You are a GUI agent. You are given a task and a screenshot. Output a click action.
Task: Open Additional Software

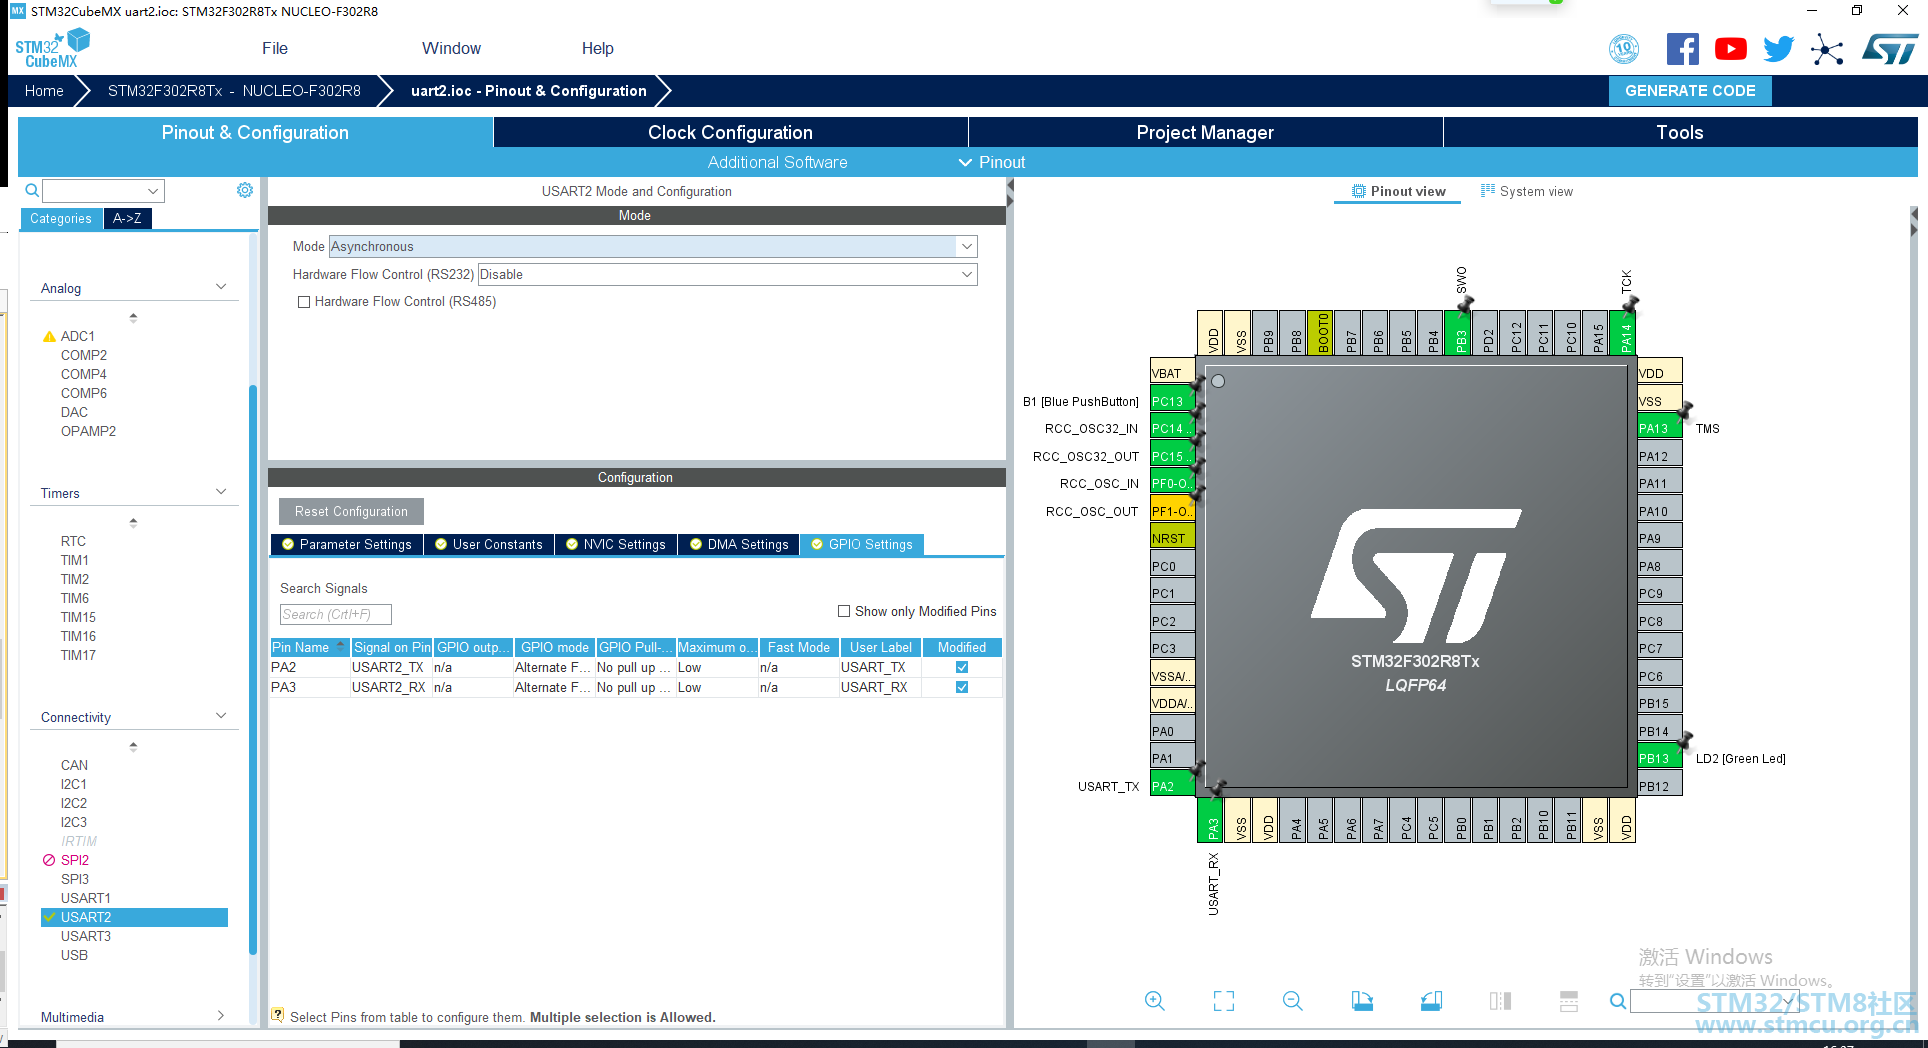pos(777,162)
